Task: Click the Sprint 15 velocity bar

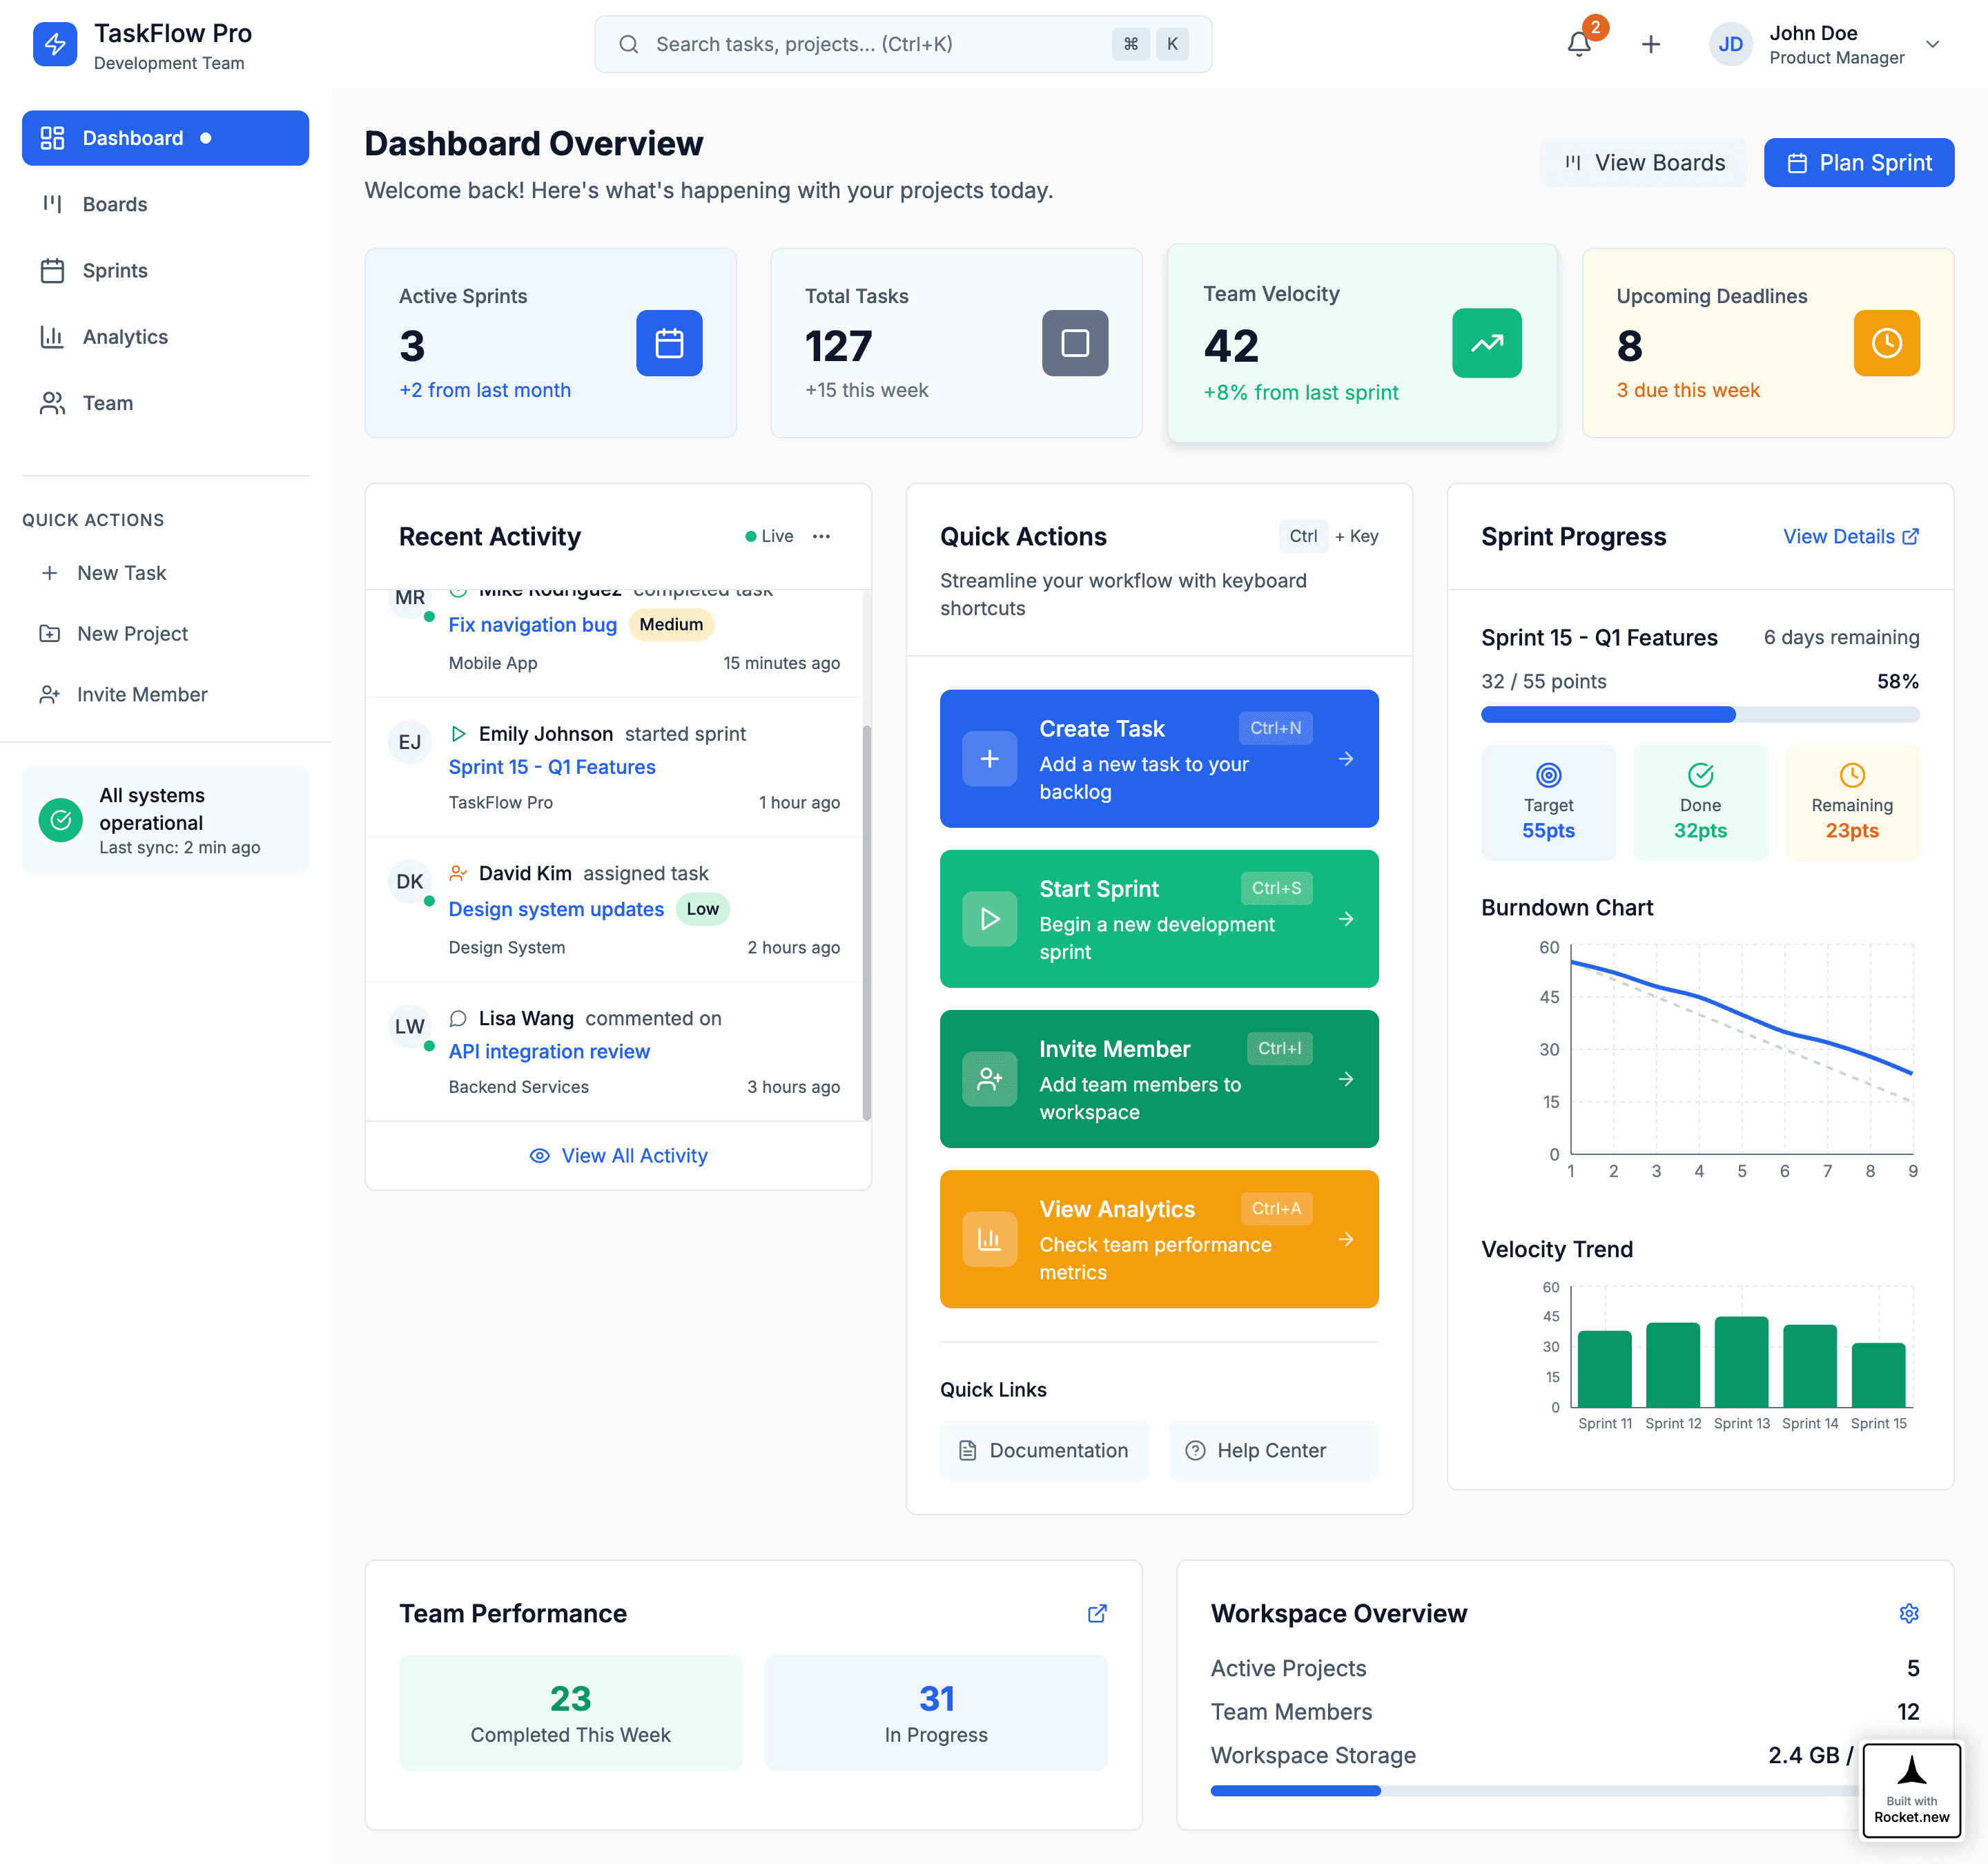Action: [1878, 1375]
